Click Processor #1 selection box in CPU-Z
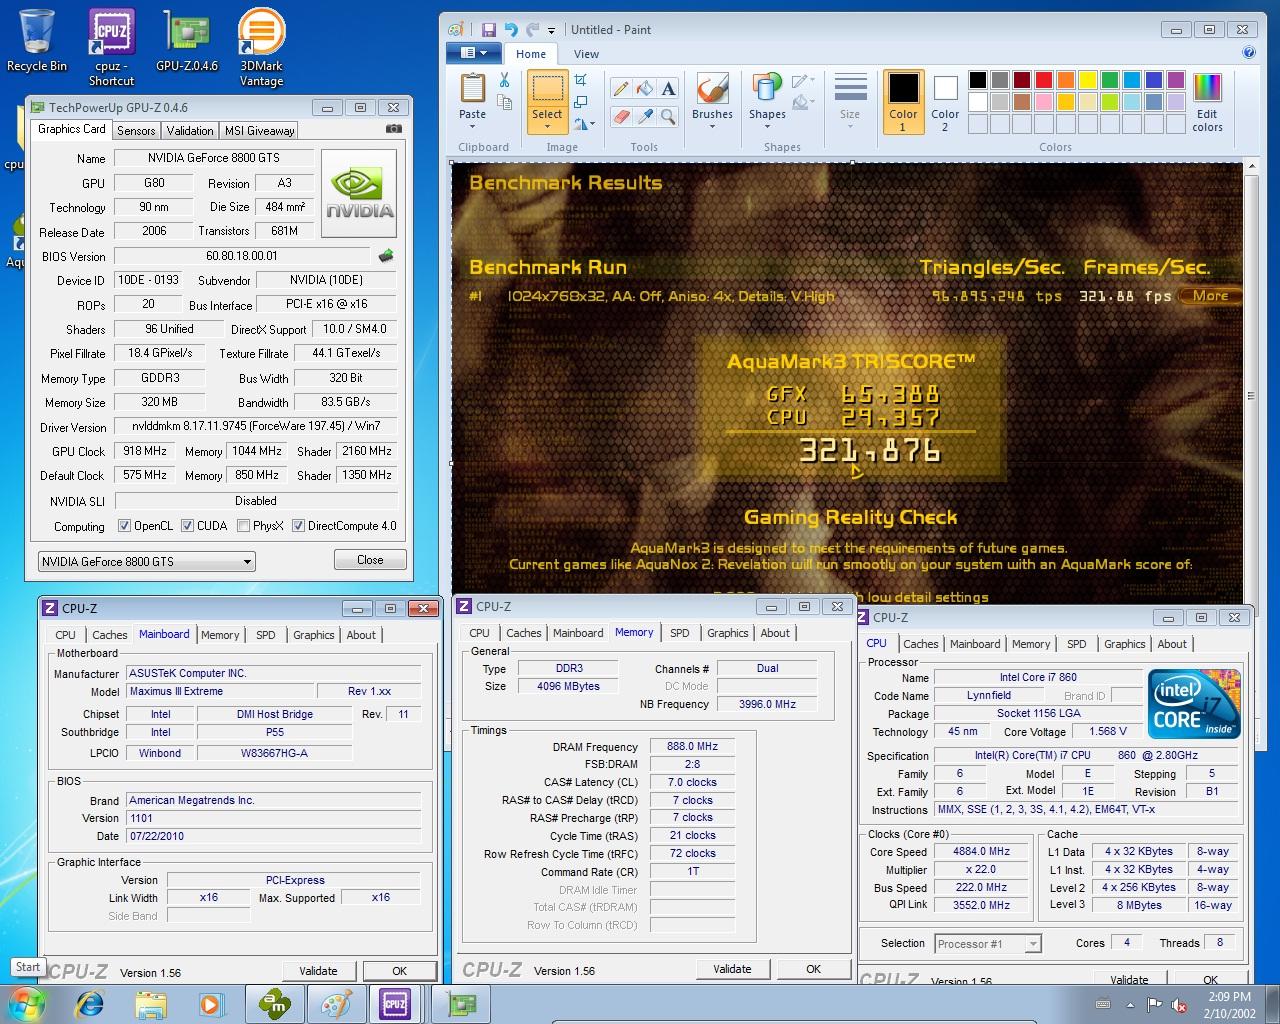 (988, 944)
